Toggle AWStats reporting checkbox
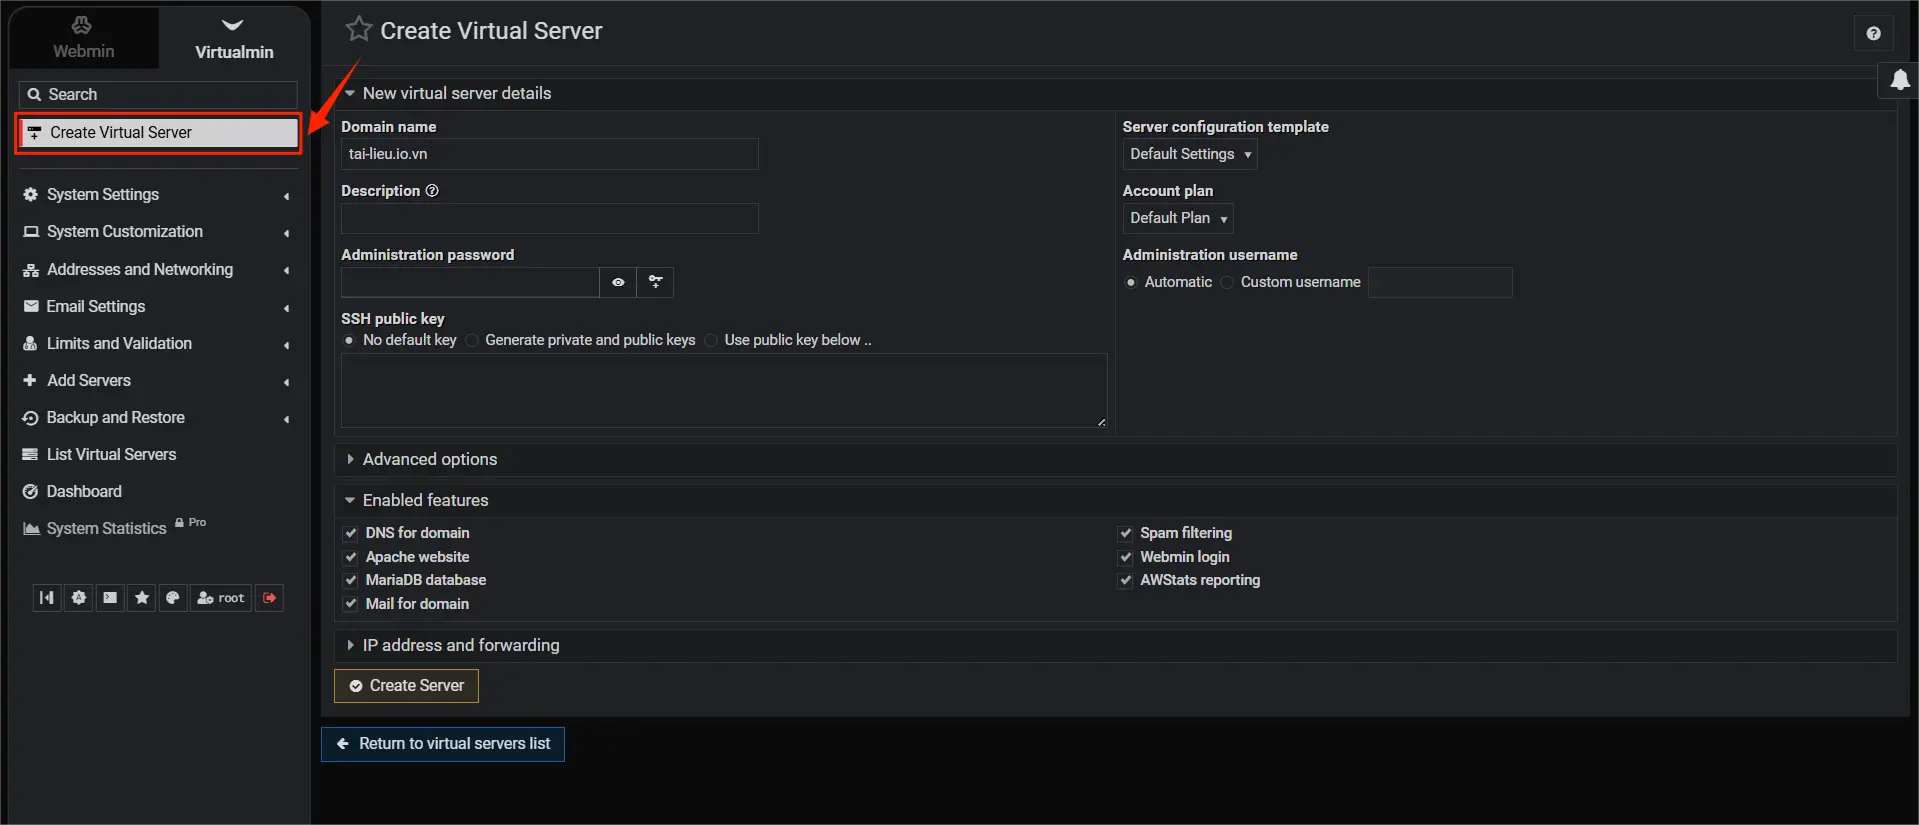Viewport: 1919px width, 825px height. (x=1126, y=580)
